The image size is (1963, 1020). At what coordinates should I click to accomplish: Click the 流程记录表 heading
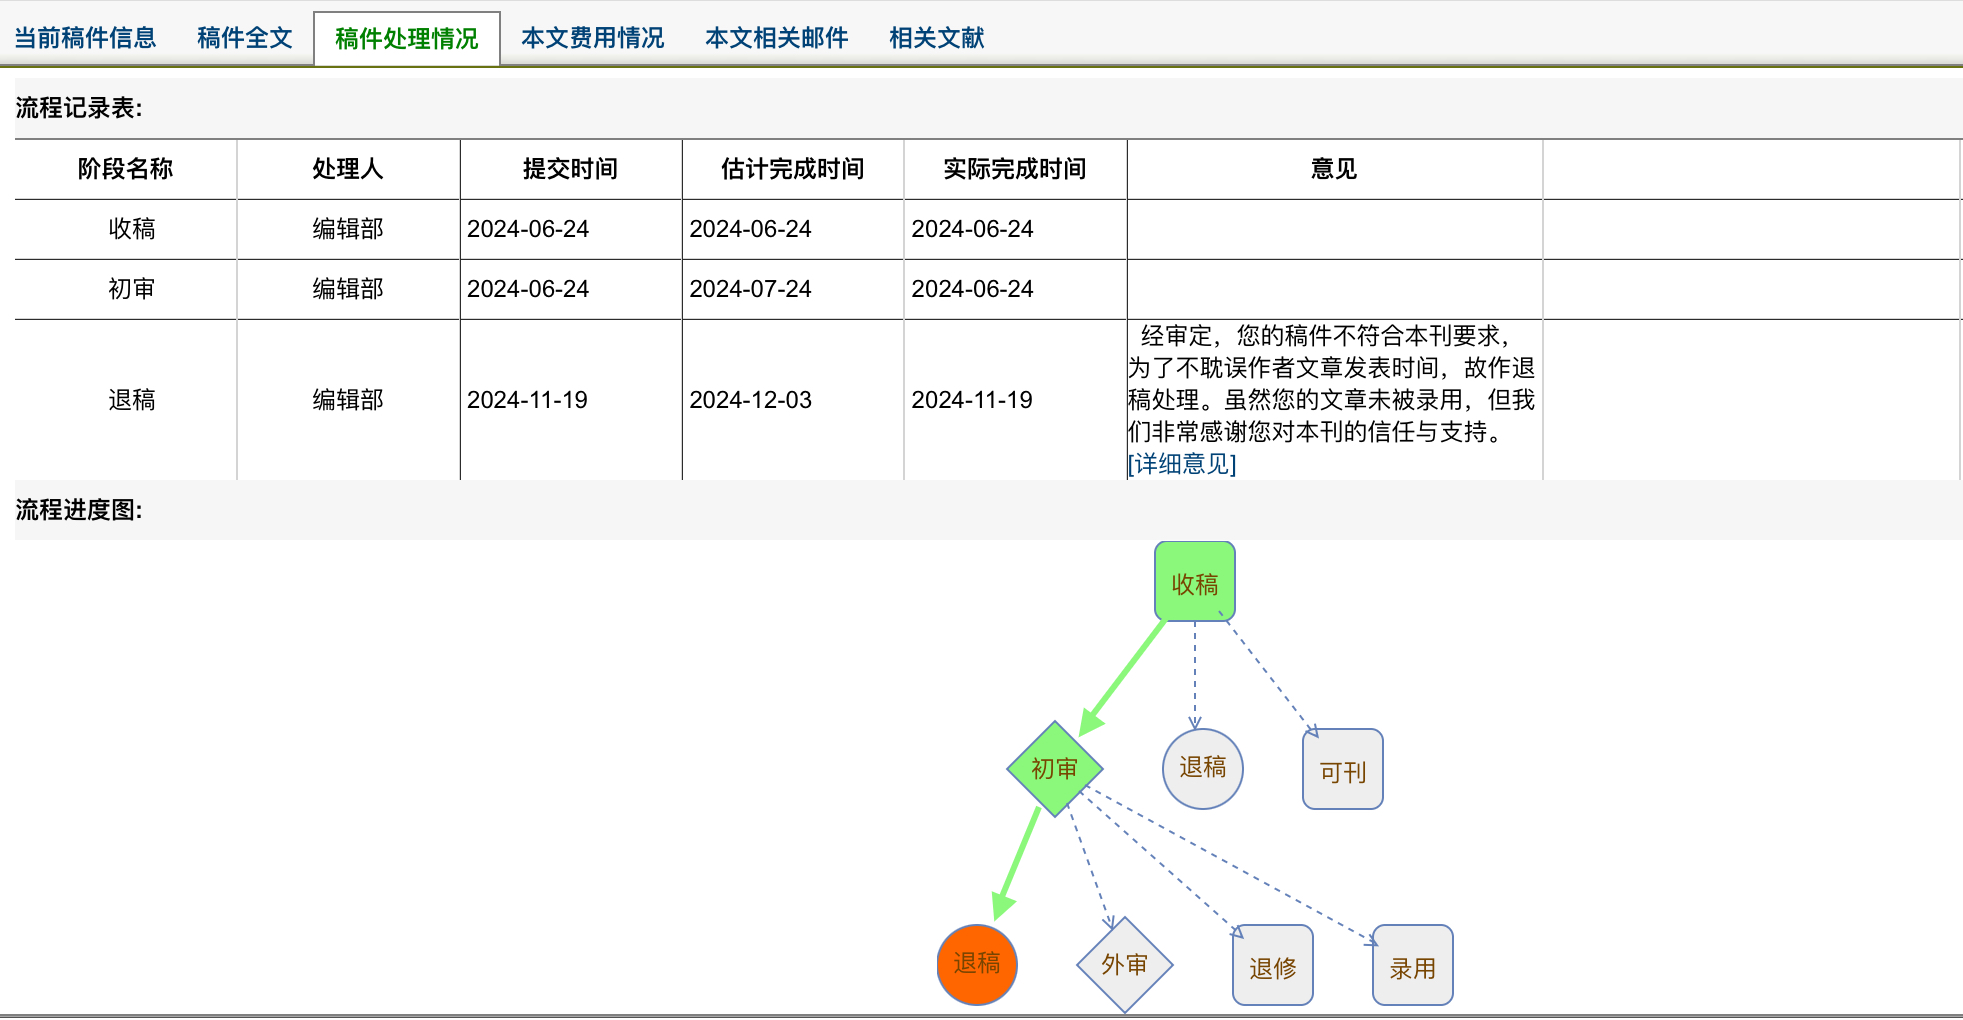click(x=79, y=108)
